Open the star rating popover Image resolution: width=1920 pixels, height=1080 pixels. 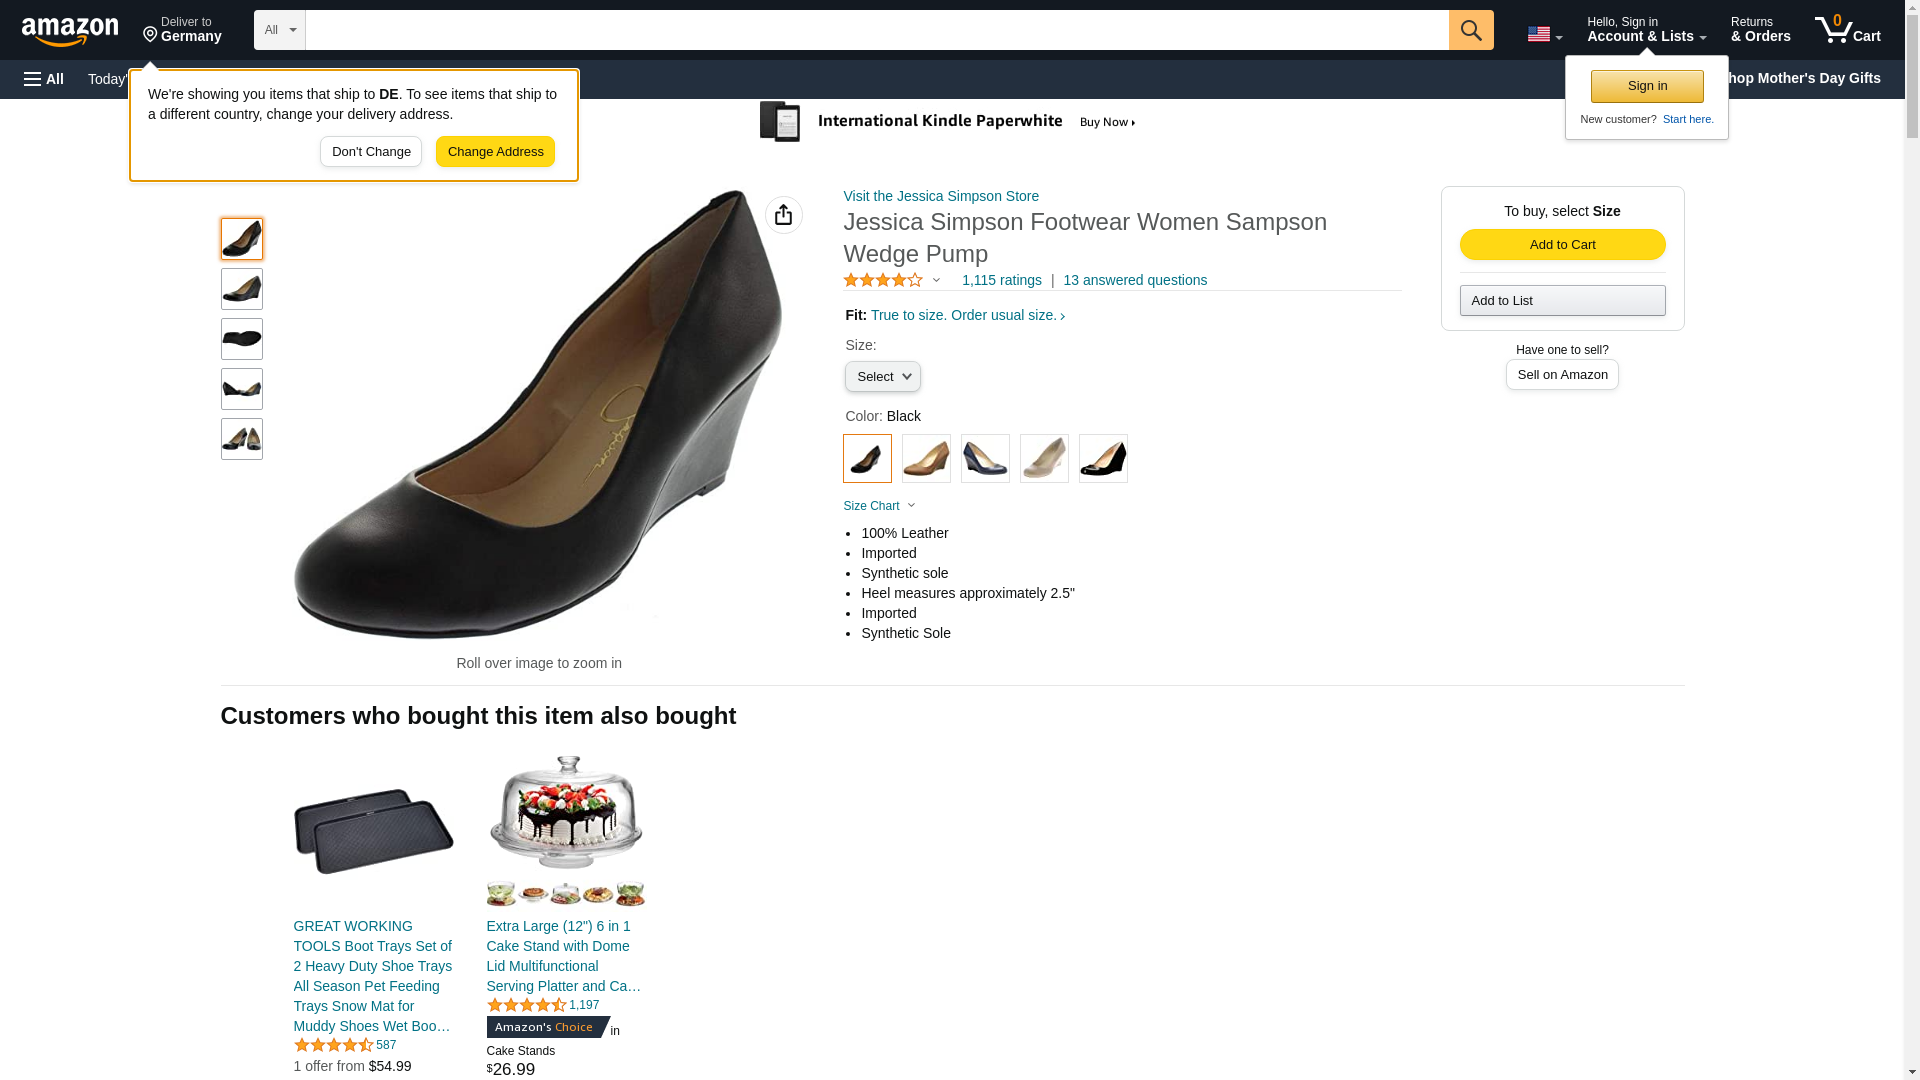point(892,281)
